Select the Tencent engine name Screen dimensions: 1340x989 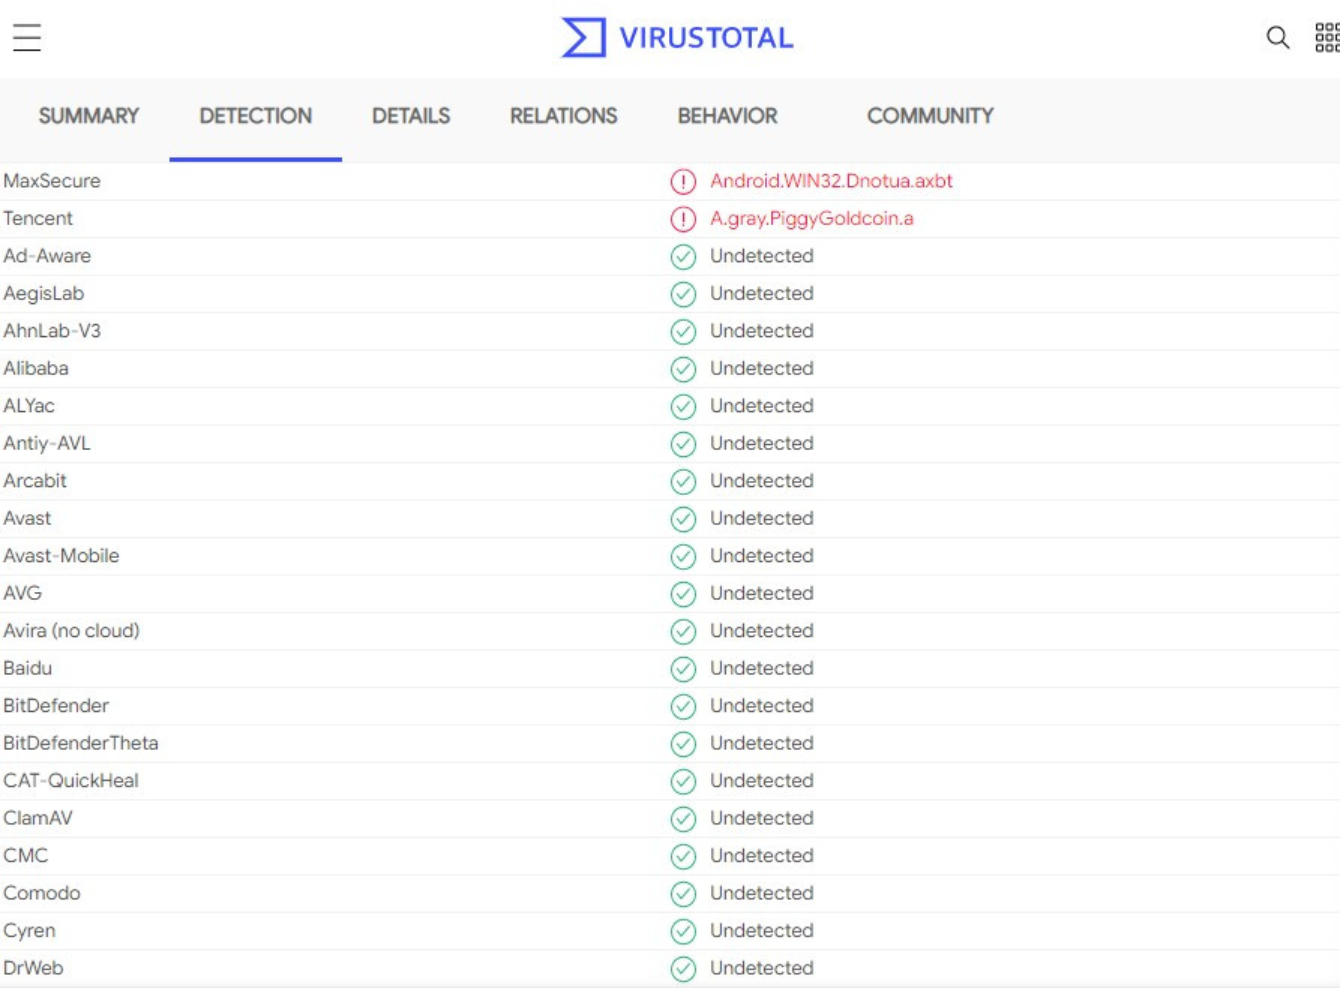38,218
